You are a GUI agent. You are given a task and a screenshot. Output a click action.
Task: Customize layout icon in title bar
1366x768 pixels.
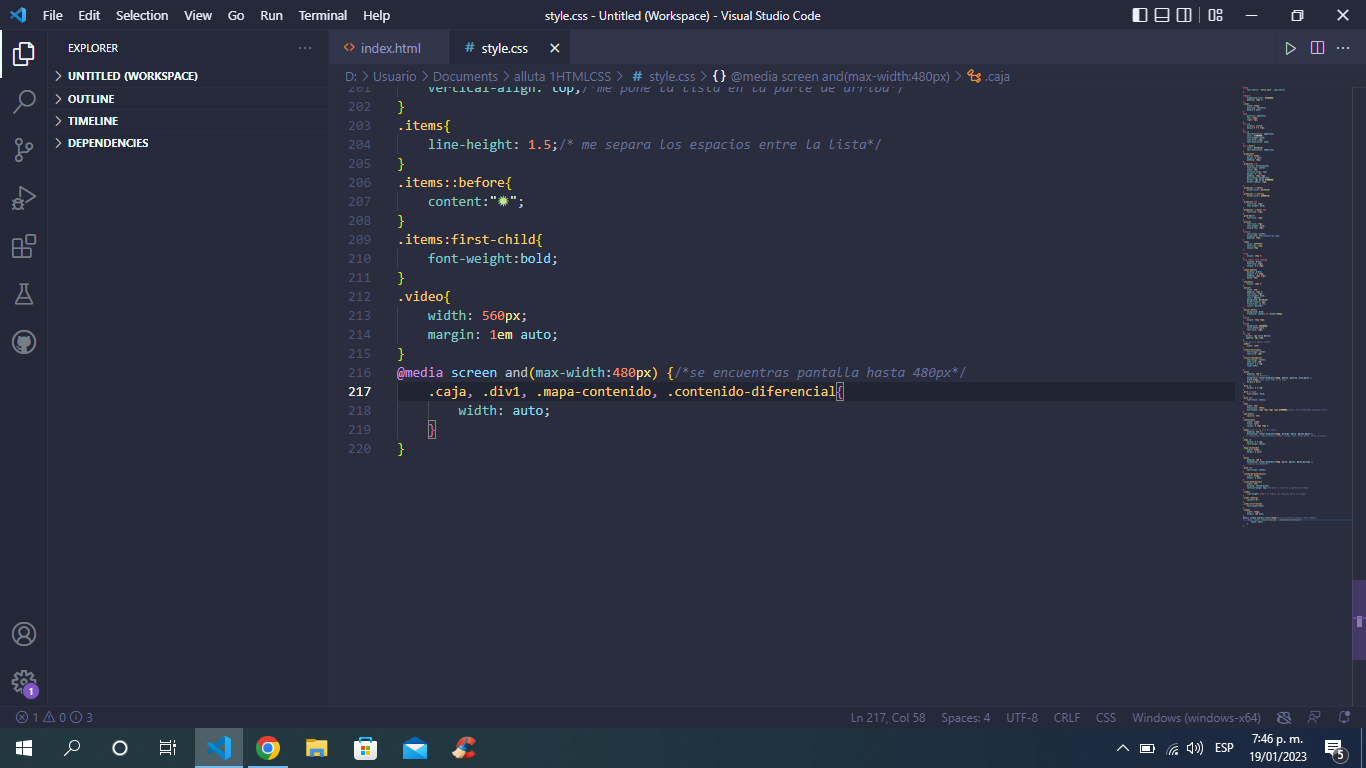pyautogui.click(x=1215, y=15)
